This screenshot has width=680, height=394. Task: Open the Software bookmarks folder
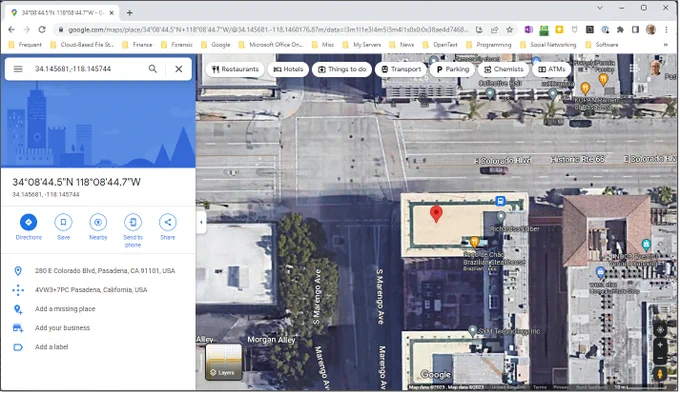[602, 45]
